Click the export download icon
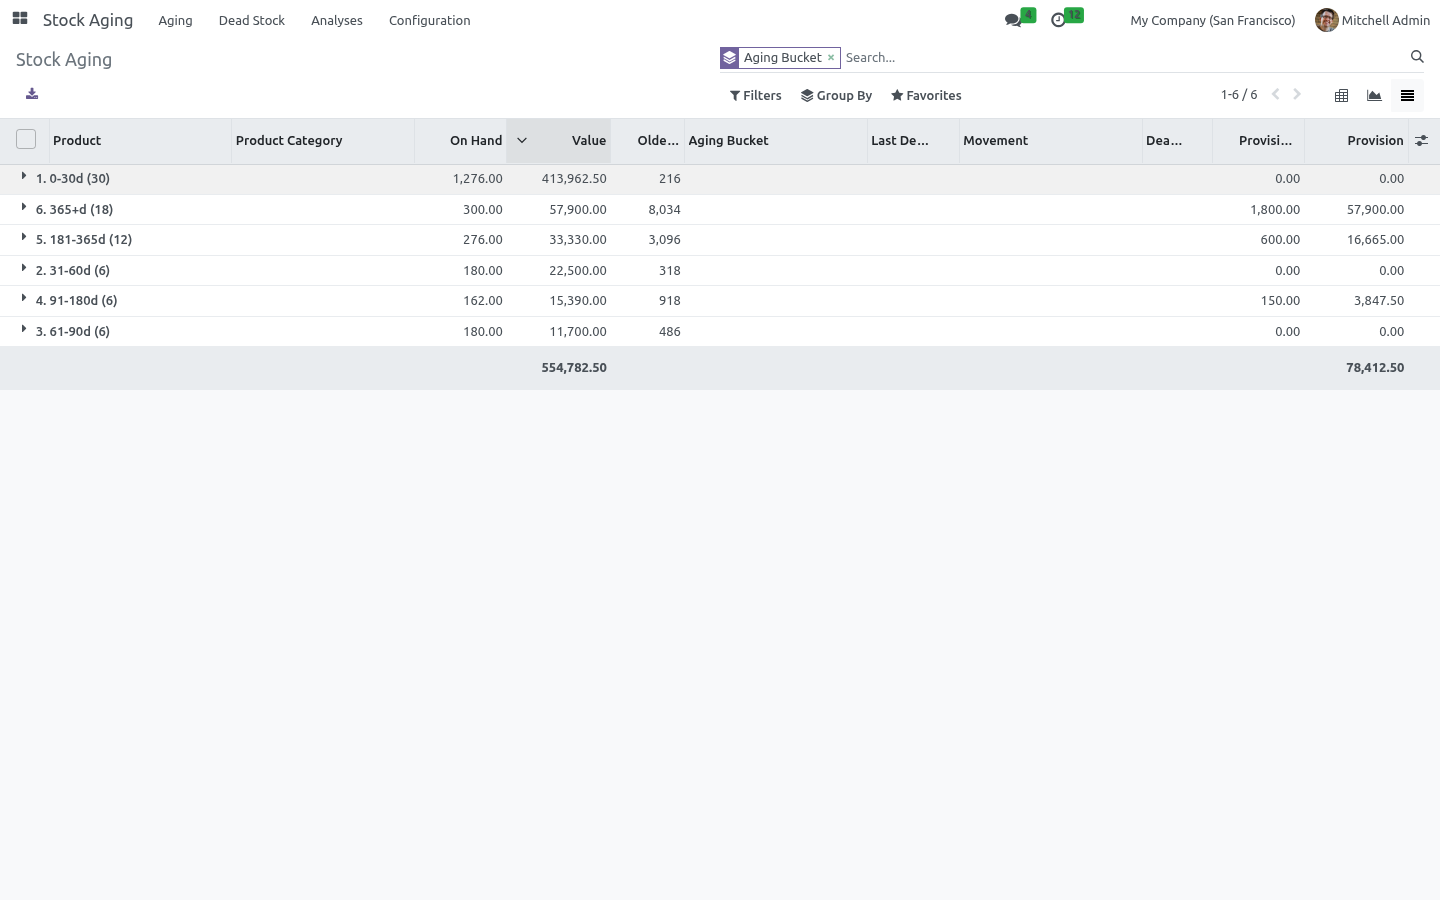The height and width of the screenshot is (900, 1440). pyautogui.click(x=32, y=94)
